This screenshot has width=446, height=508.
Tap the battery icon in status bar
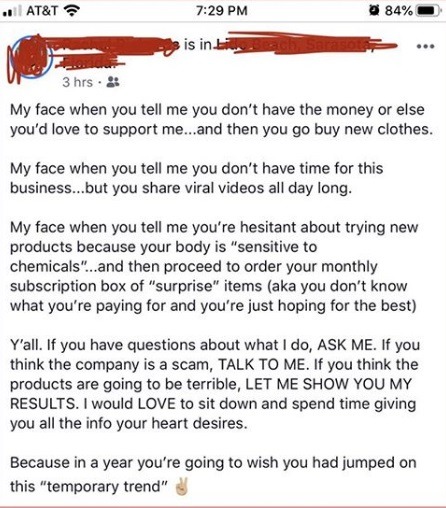(x=430, y=11)
